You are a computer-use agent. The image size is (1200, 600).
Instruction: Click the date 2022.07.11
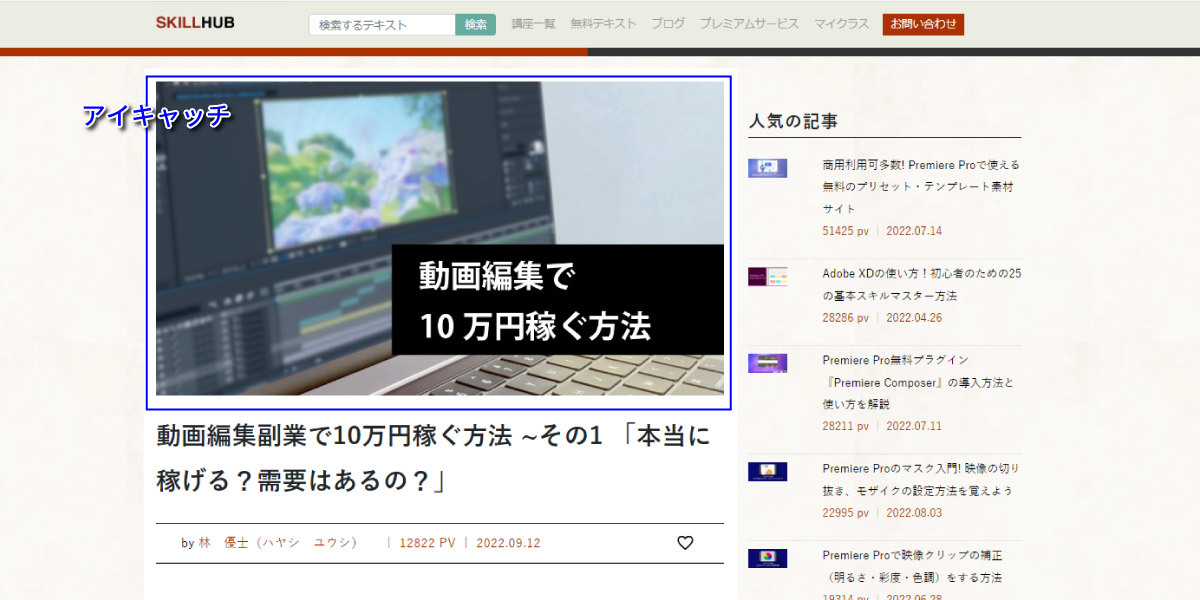(914, 426)
